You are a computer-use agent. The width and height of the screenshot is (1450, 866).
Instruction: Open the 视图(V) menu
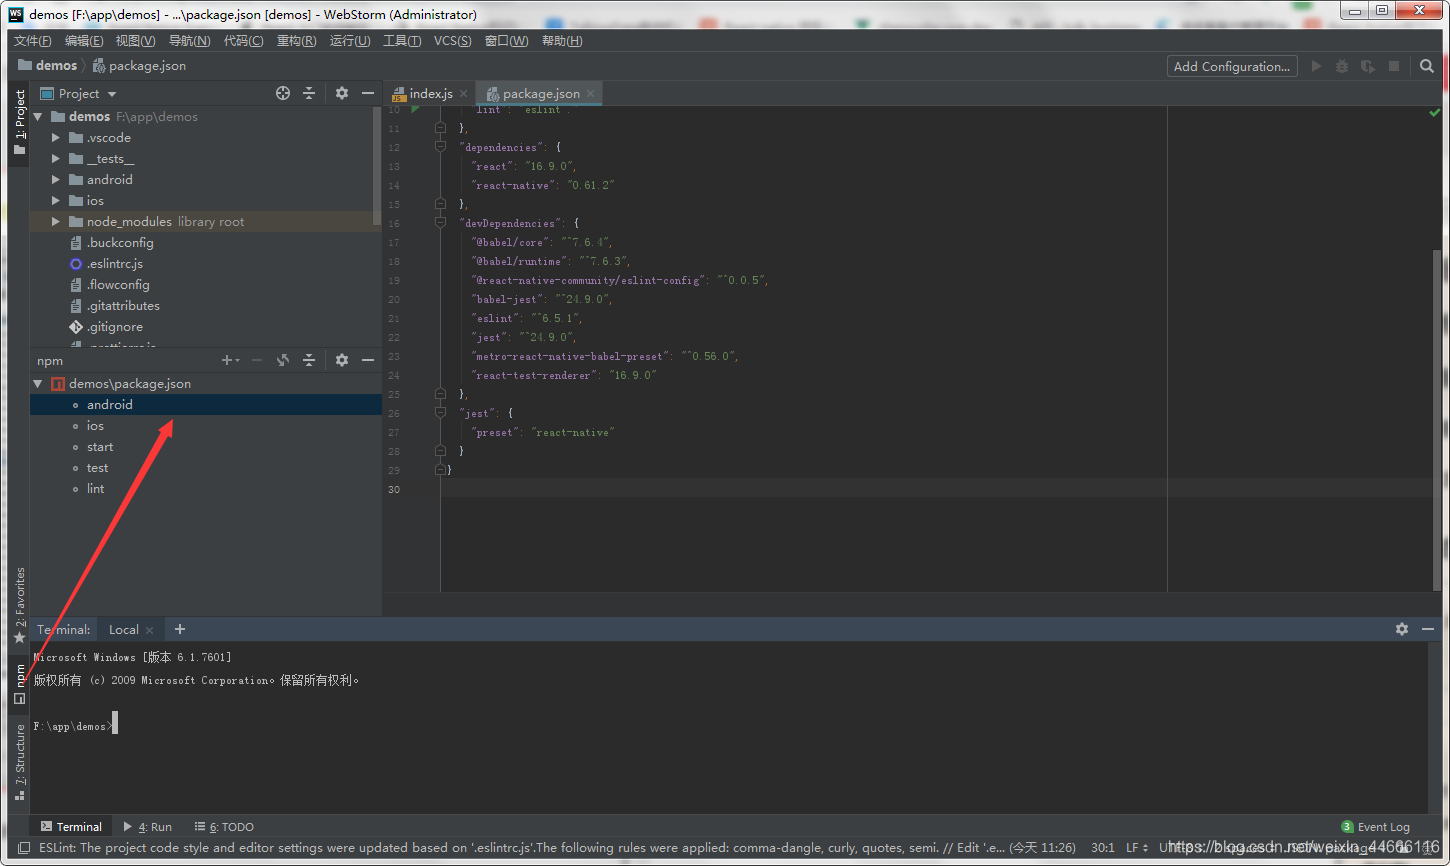(135, 41)
